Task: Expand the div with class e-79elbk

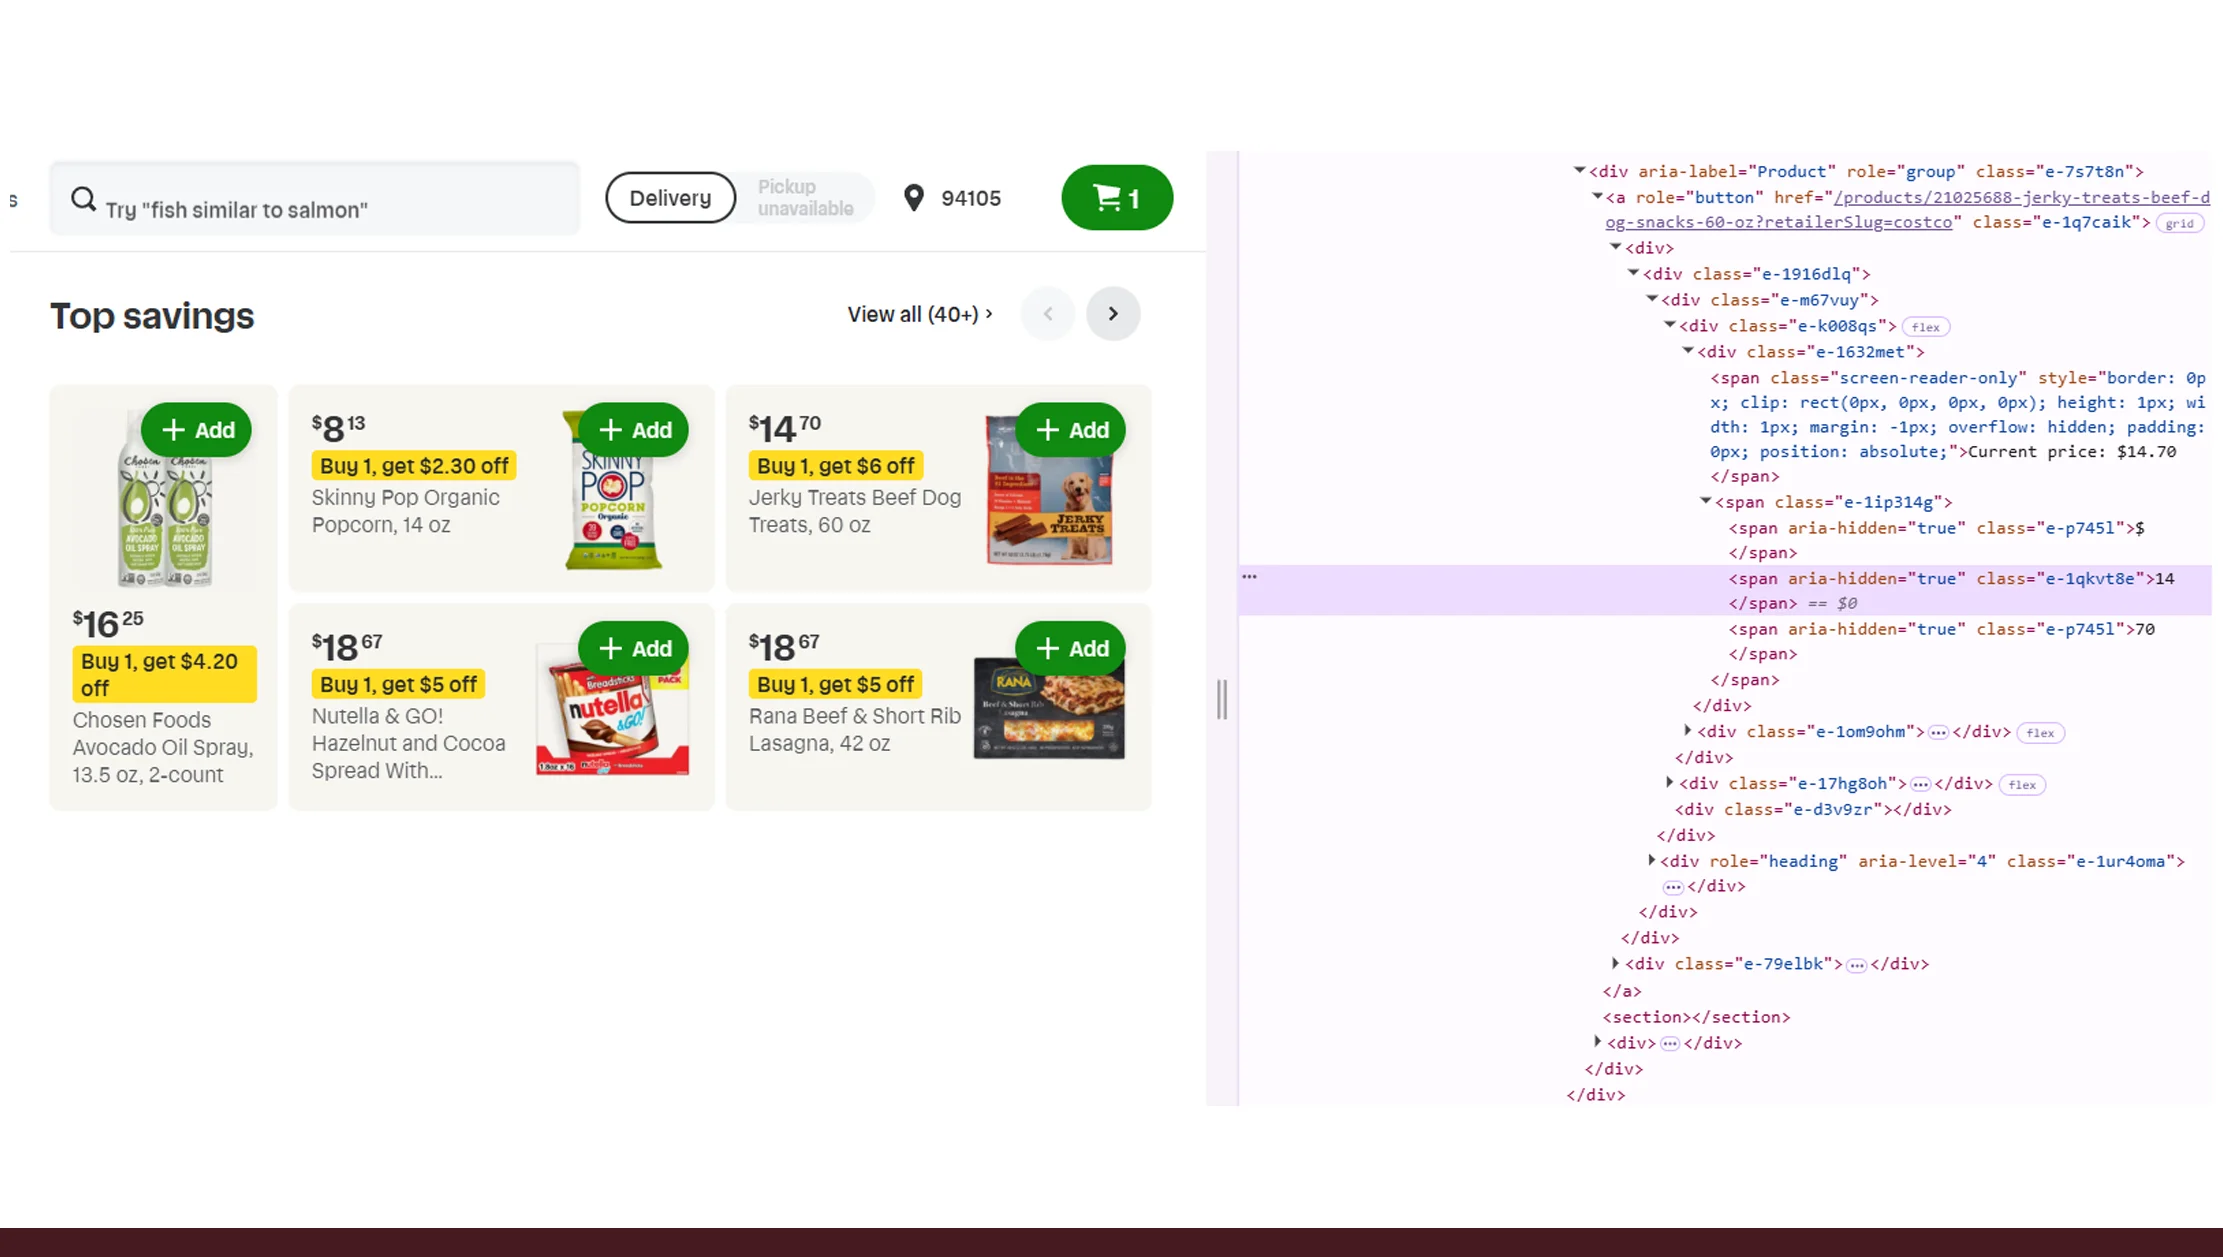Action: point(1614,963)
